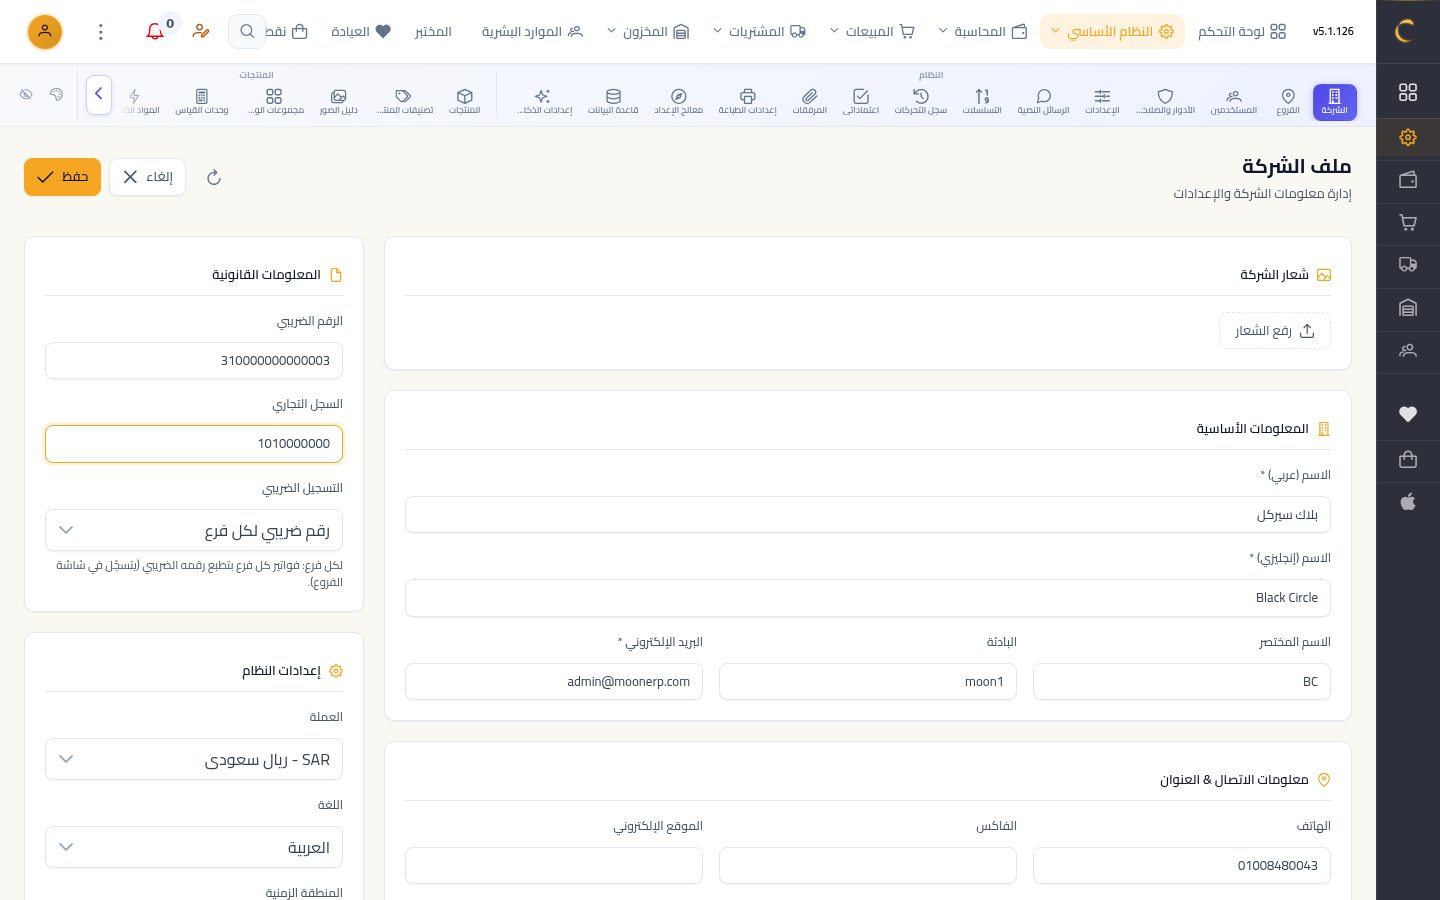Open the dashboard grid icon in sidebar
1440x900 pixels.
1408,92
